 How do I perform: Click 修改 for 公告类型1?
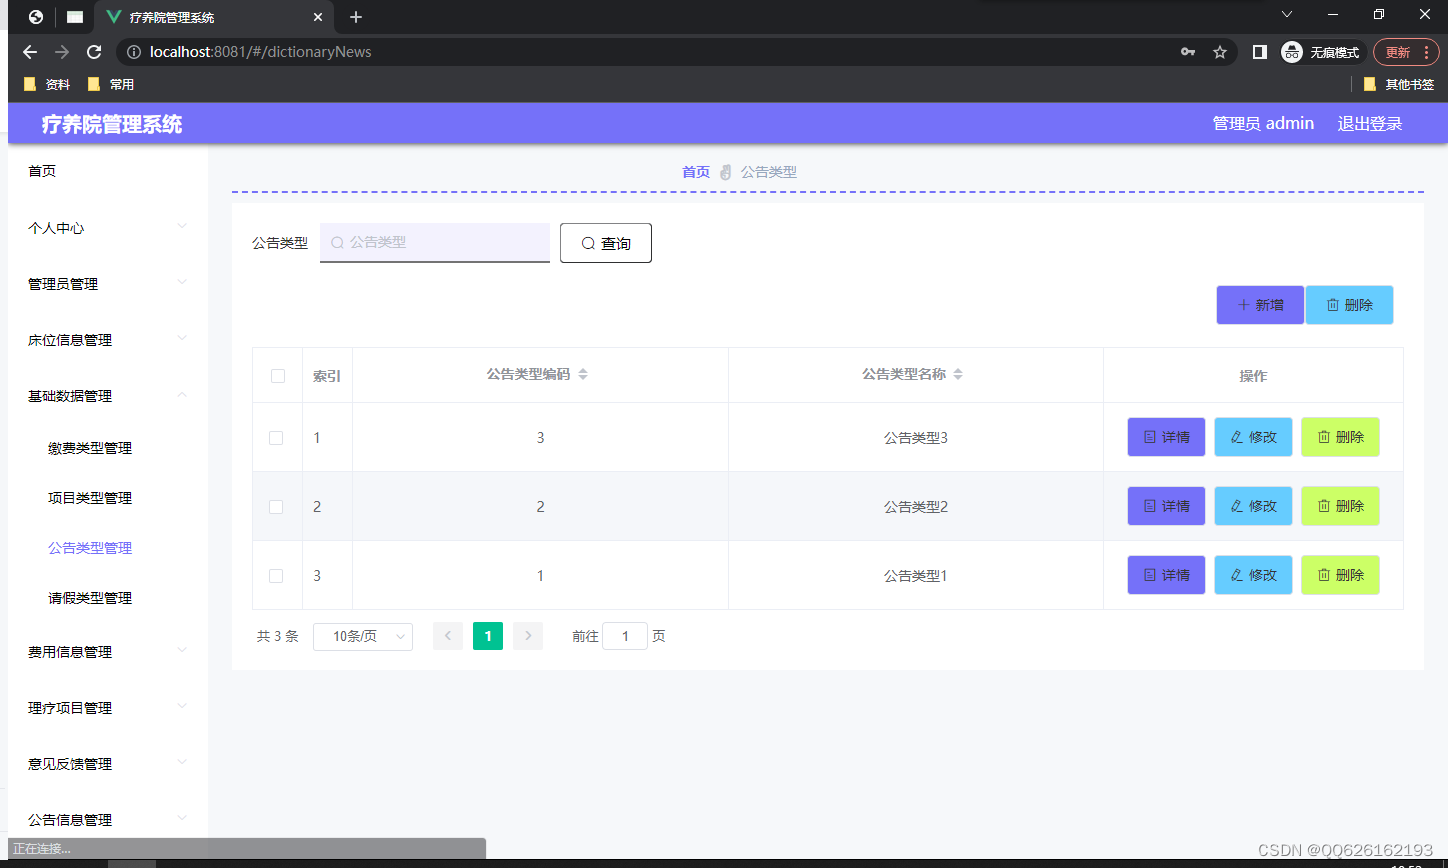pyautogui.click(x=1253, y=575)
